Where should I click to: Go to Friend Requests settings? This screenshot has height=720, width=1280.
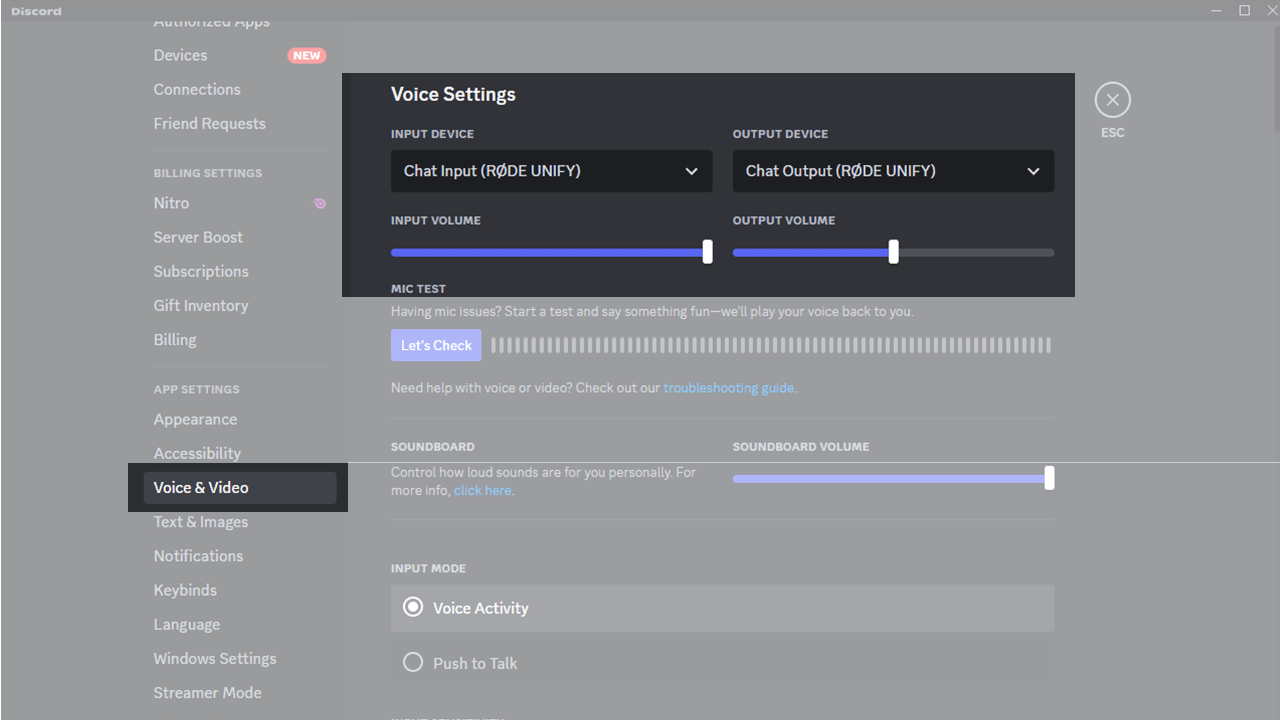click(209, 123)
